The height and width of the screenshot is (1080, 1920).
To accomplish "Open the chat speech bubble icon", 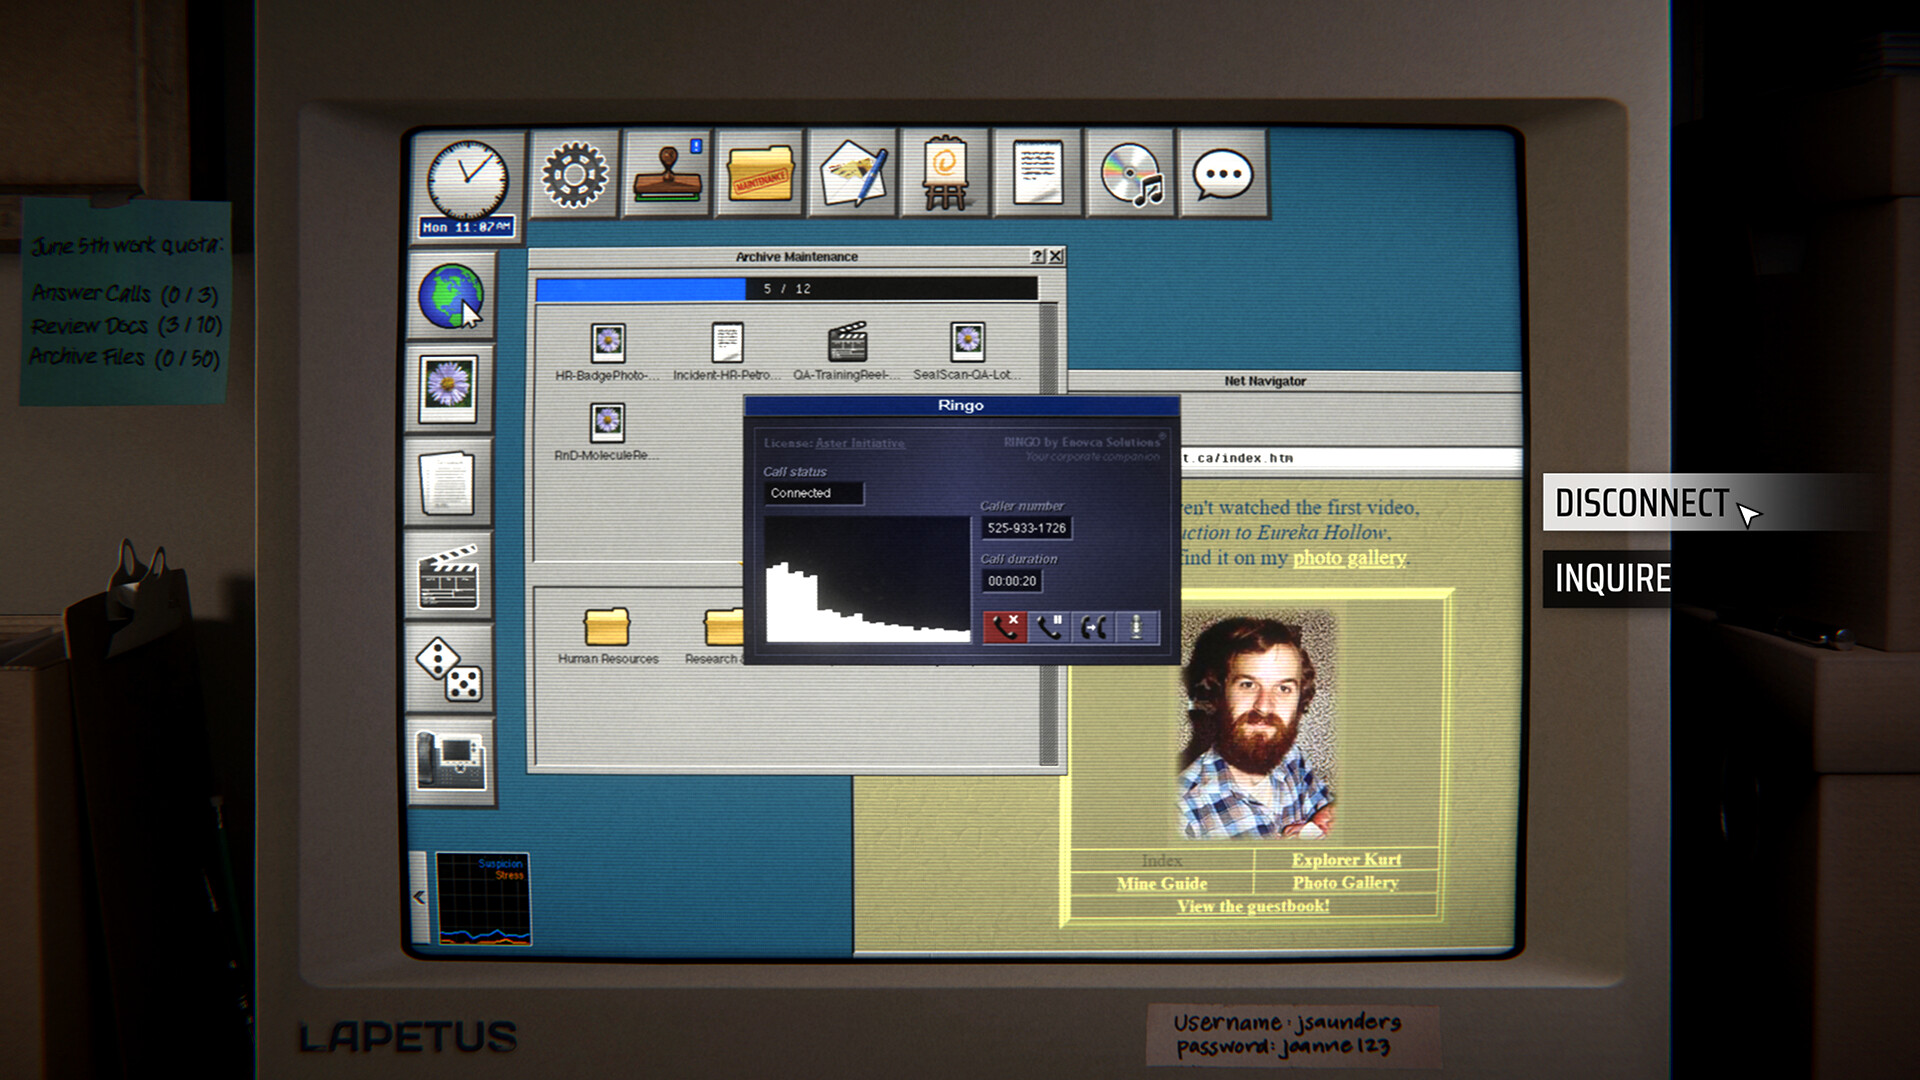I will pos(1223,174).
